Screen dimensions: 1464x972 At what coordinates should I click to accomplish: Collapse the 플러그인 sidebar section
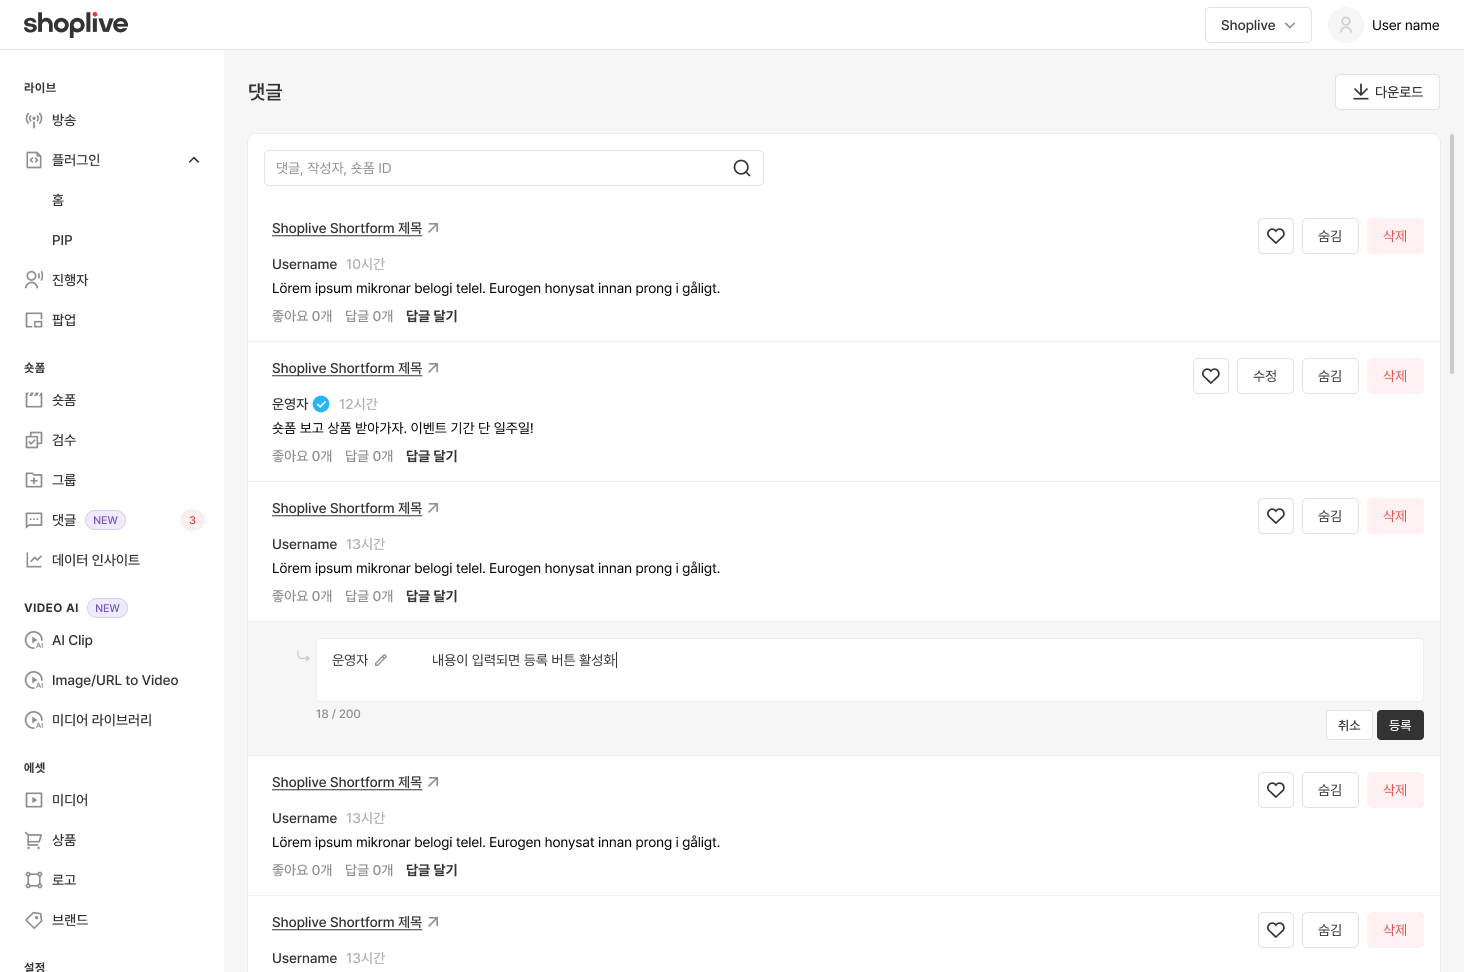(x=194, y=160)
